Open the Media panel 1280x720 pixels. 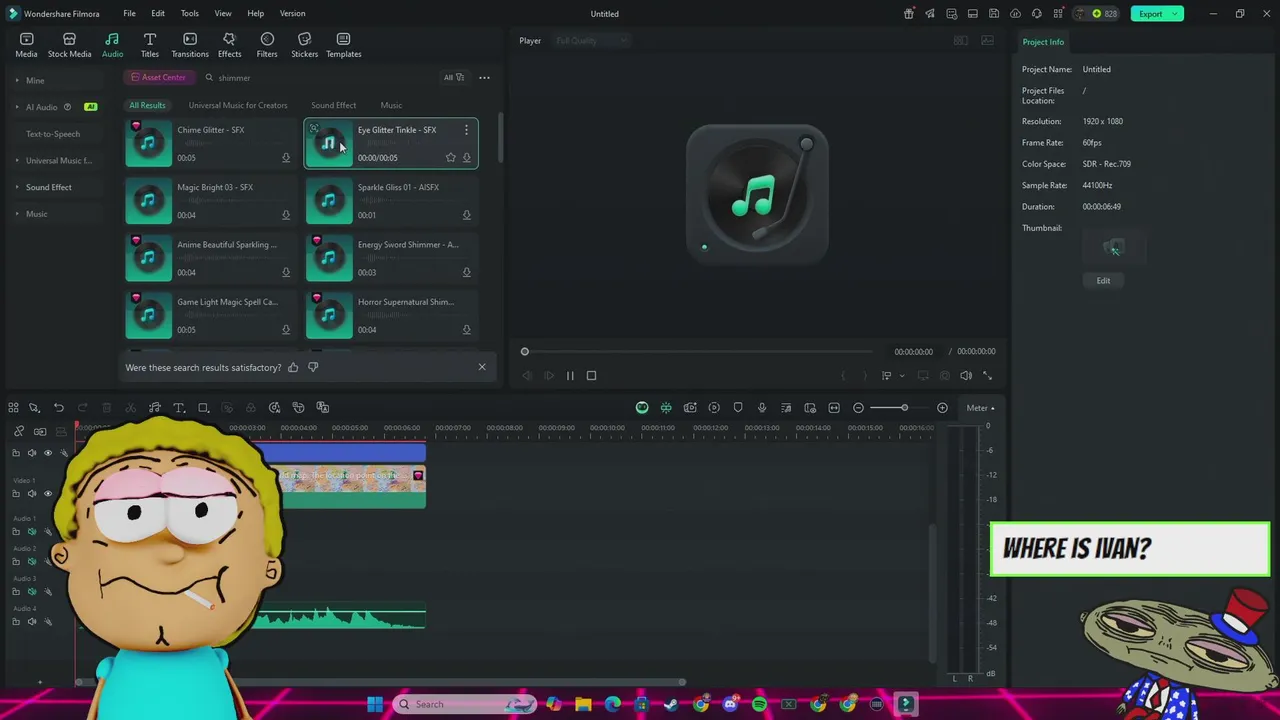point(27,45)
